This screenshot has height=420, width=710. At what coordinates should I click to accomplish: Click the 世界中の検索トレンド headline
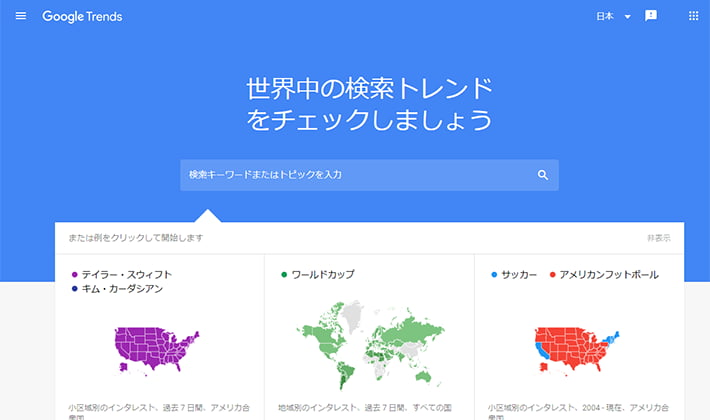tap(369, 88)
